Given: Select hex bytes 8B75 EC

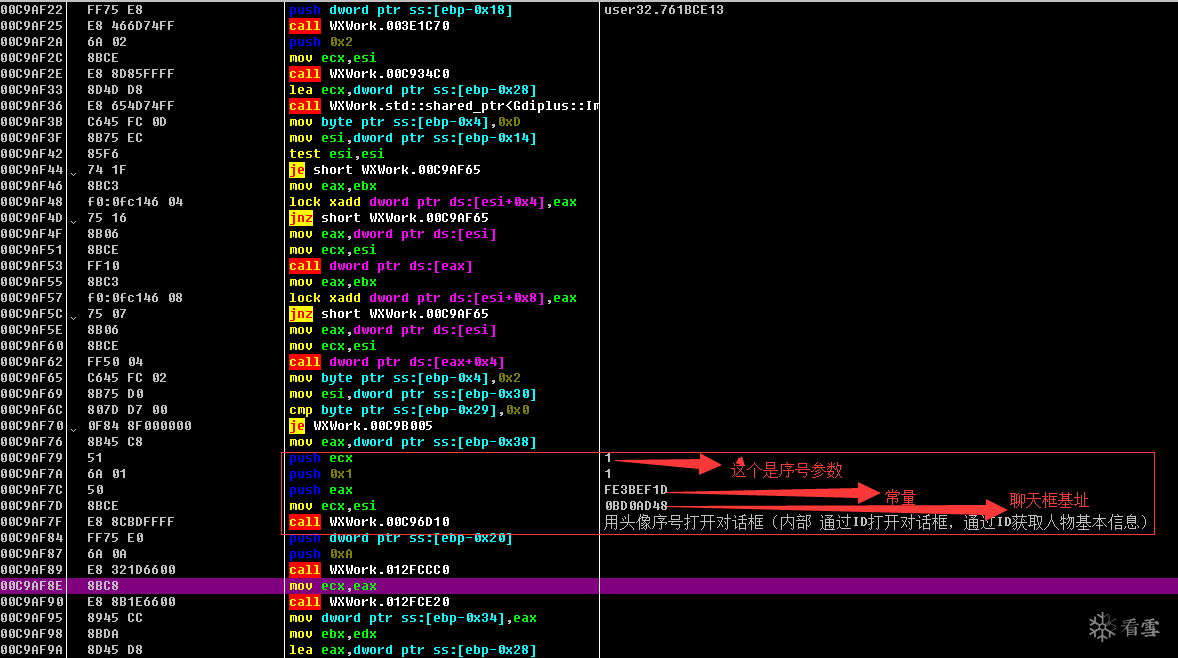Looking at the screenshot, I should point(115,137).
